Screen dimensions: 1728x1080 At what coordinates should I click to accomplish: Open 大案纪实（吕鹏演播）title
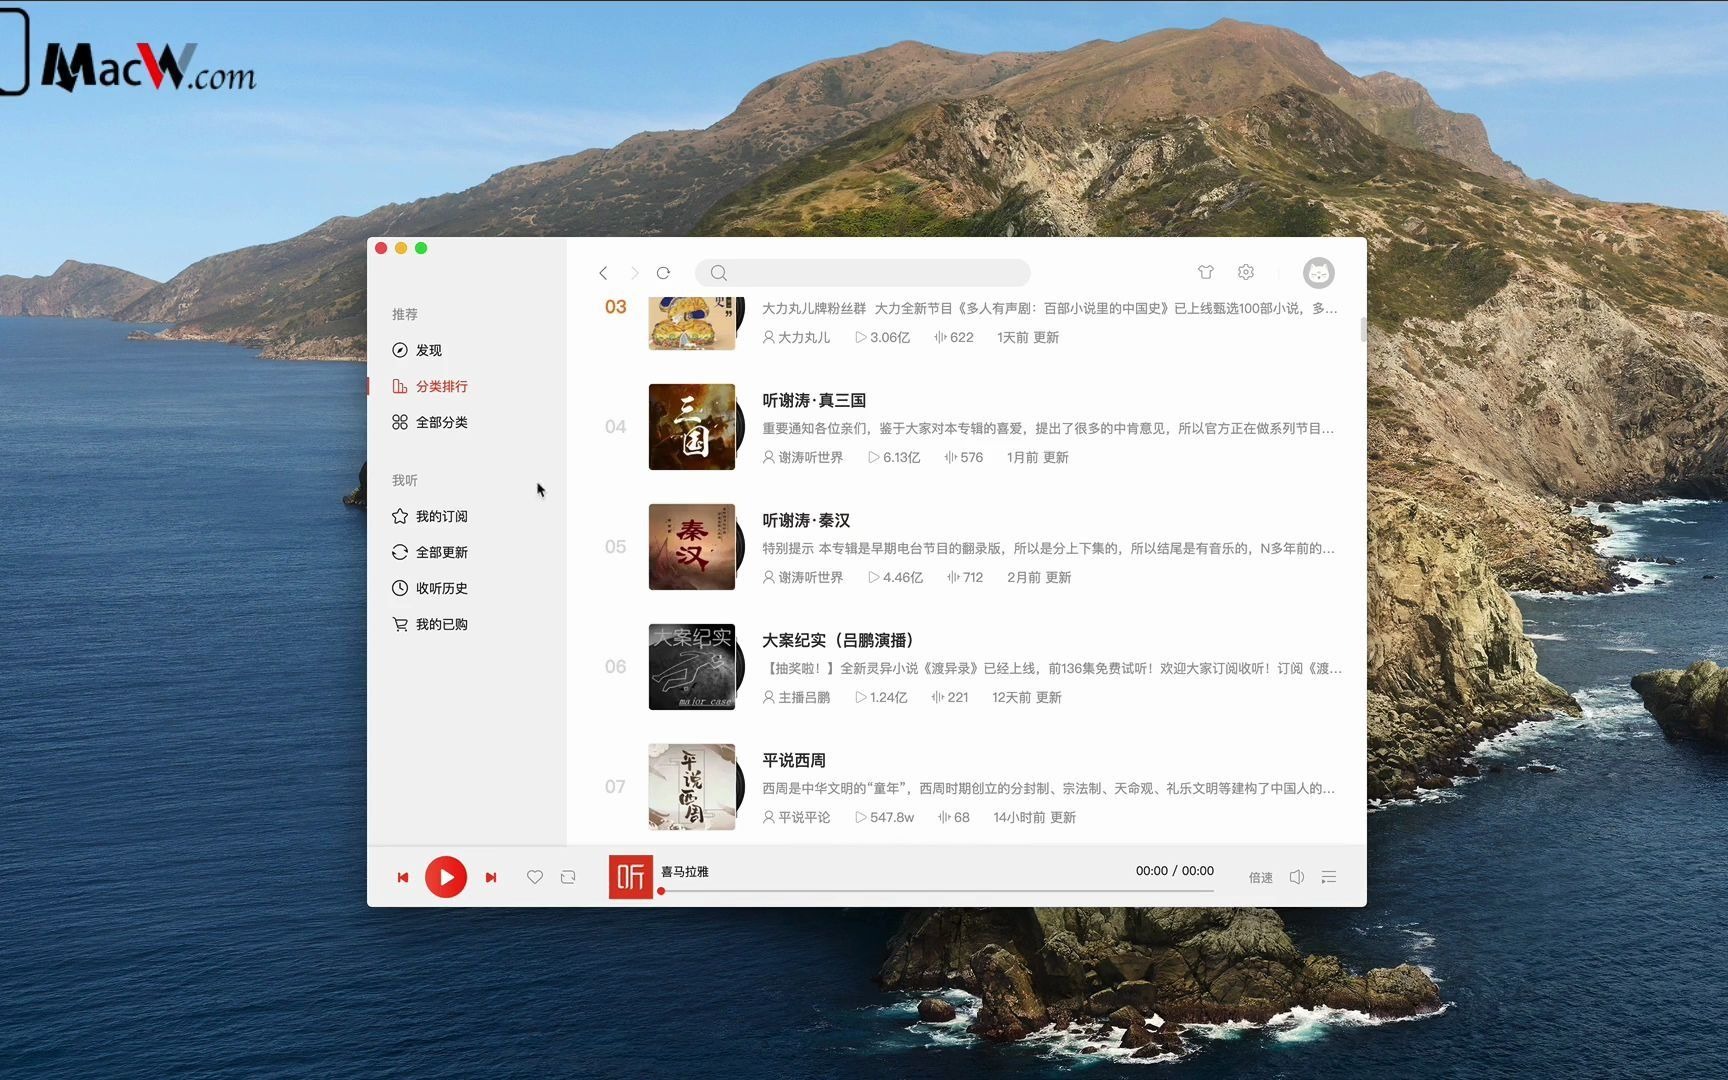click(x=838, y=640)
